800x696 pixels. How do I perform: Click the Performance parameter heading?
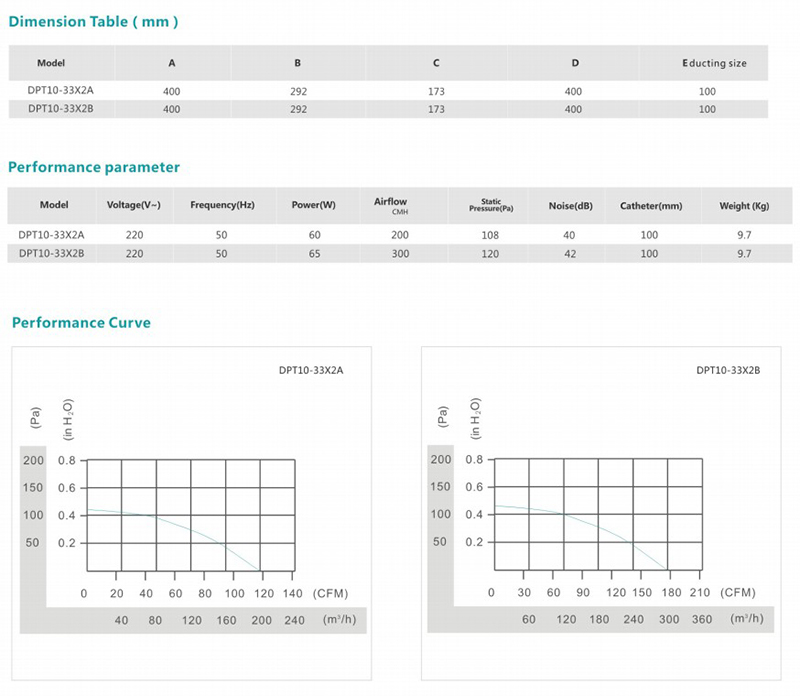[x=94, y=167]
